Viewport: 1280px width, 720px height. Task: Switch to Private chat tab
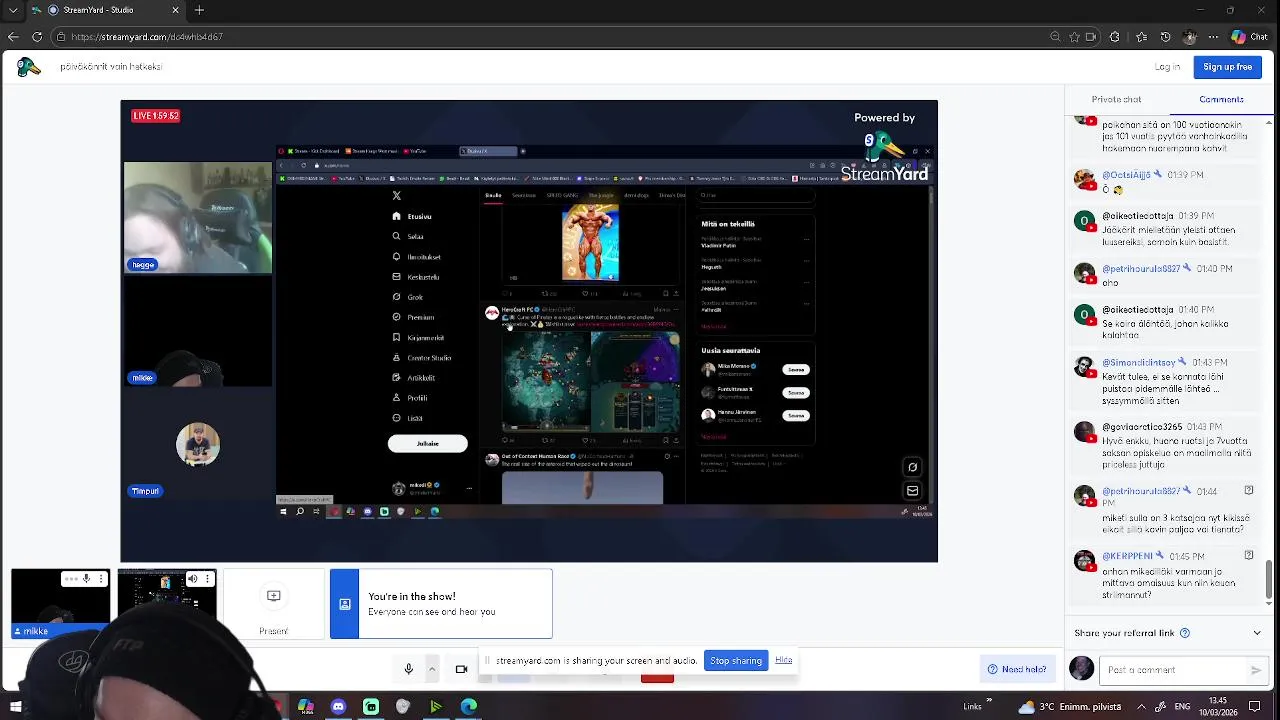[1116, 99]
